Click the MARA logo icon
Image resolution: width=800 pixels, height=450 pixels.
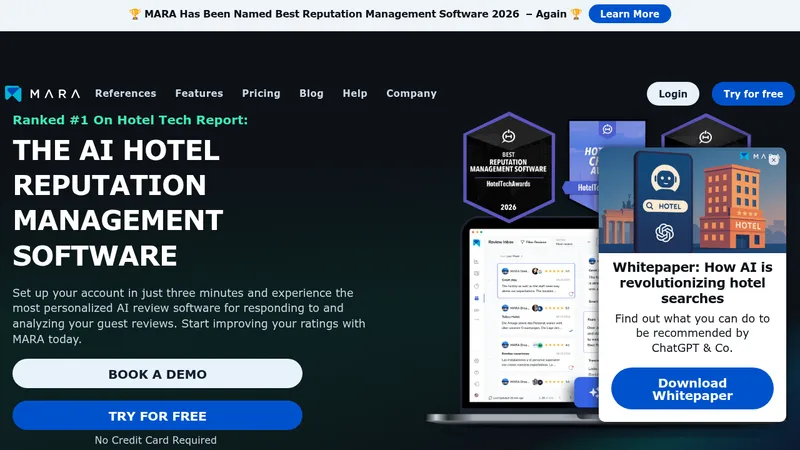tap(13, 93)
